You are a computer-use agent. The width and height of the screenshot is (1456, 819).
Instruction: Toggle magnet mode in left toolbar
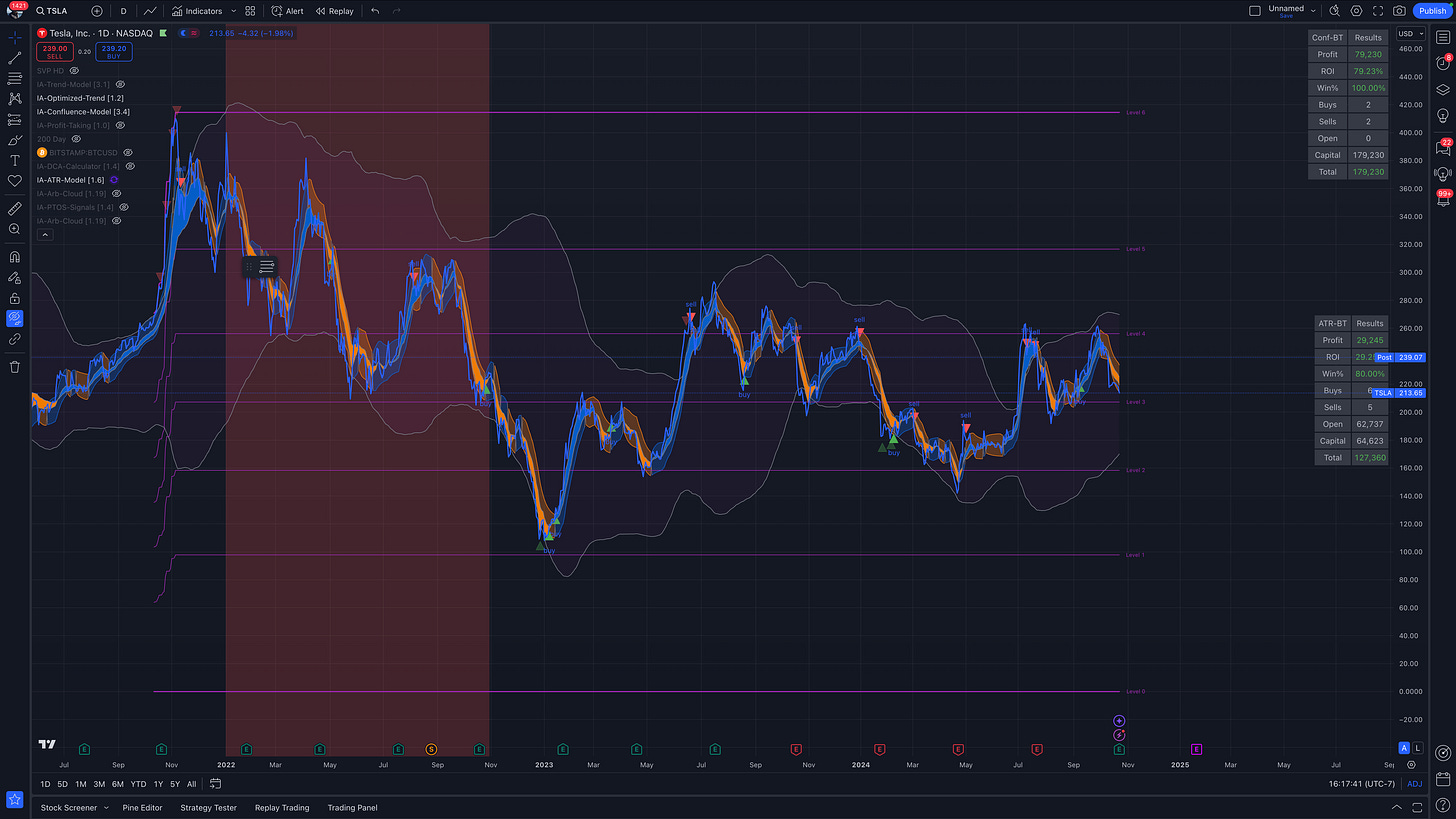tap(14, 257)
